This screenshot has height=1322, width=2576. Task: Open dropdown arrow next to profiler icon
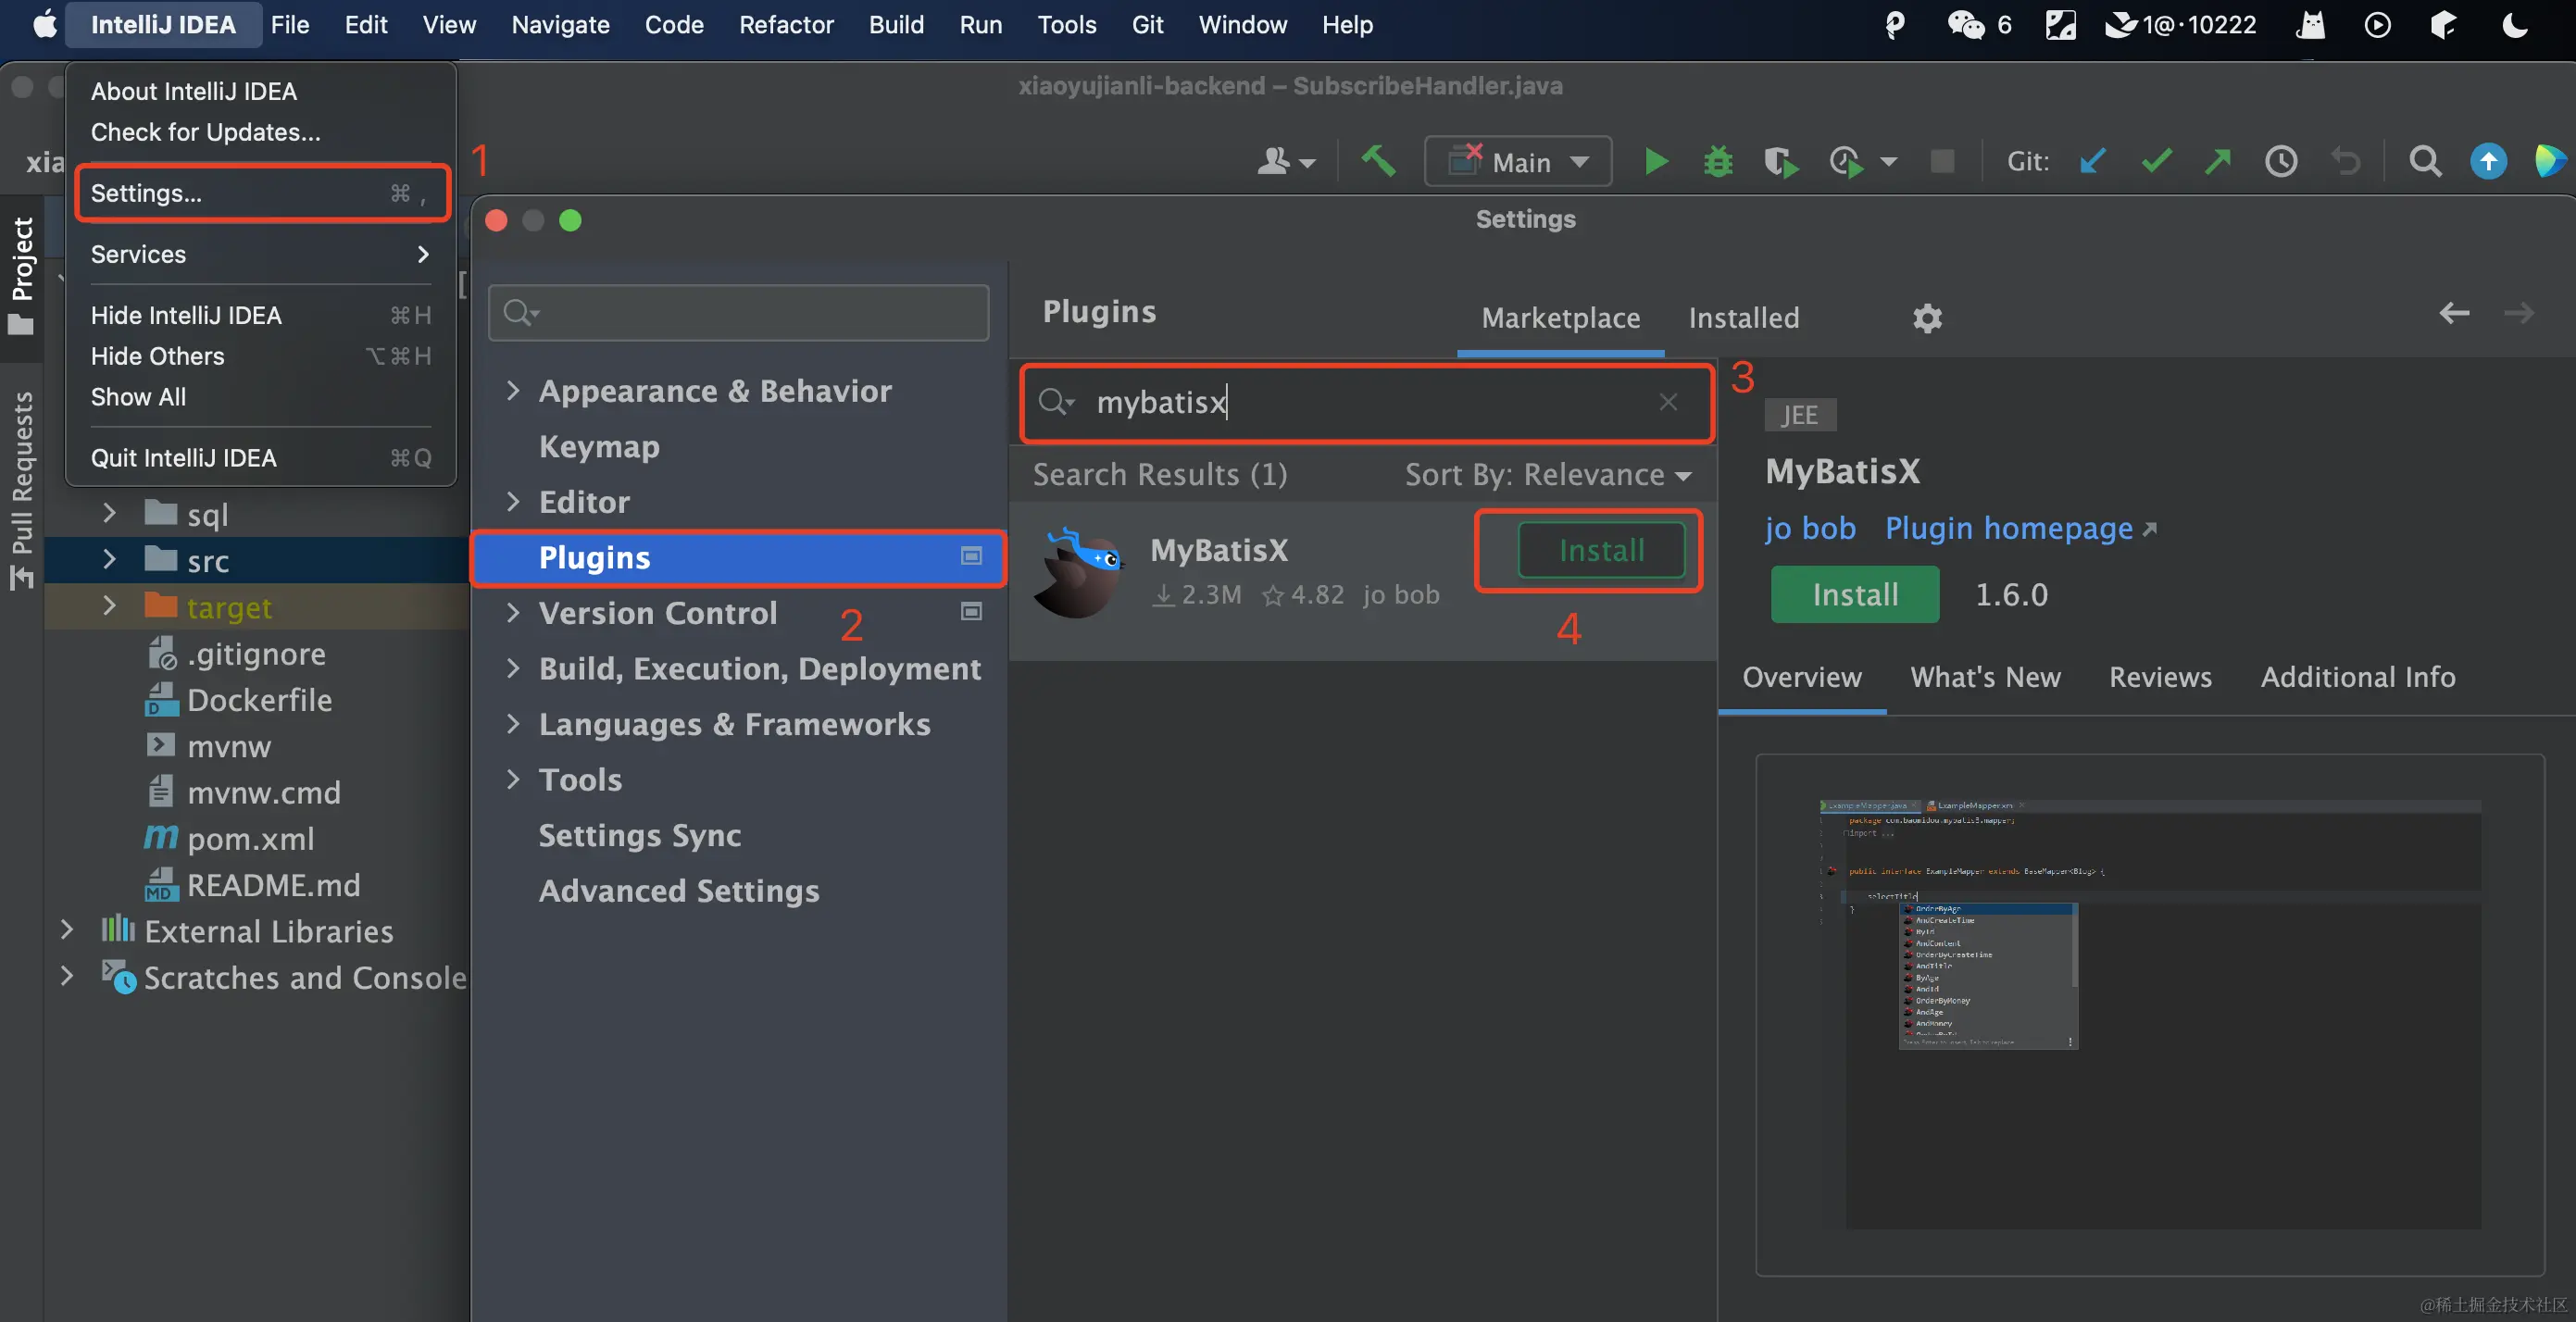pos(1888,162)
